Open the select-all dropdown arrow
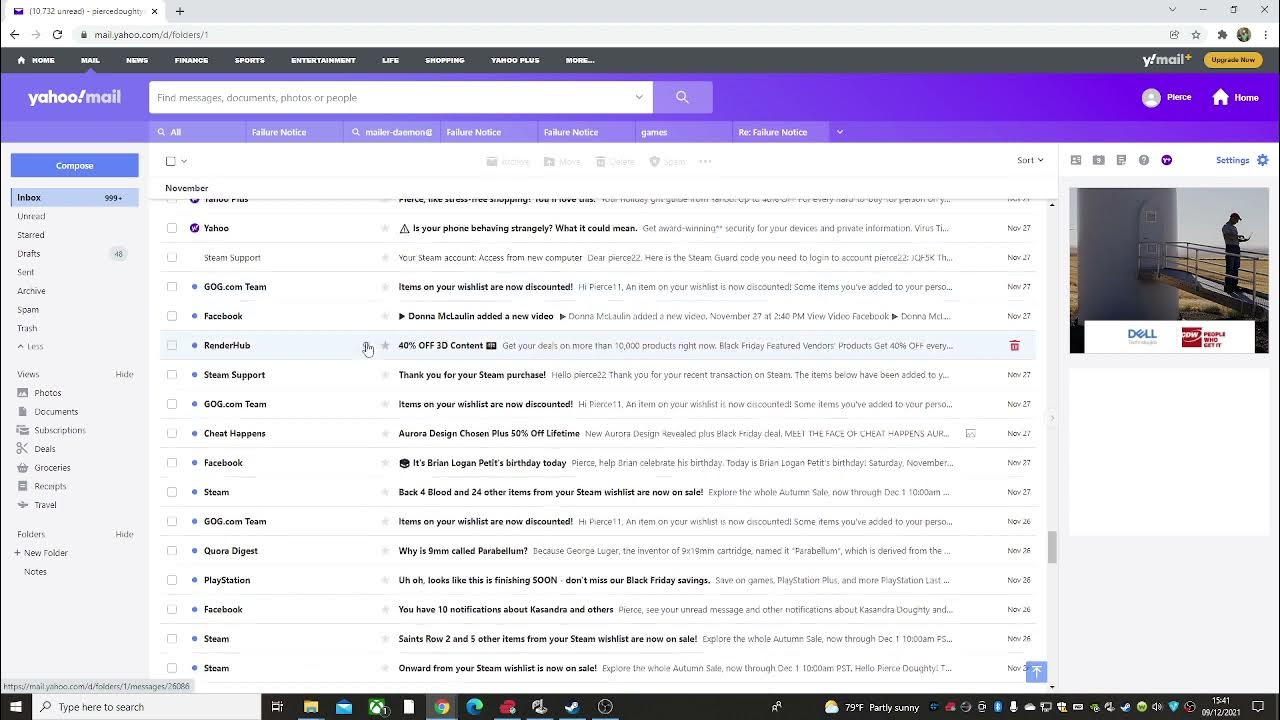 click(184, 161)
